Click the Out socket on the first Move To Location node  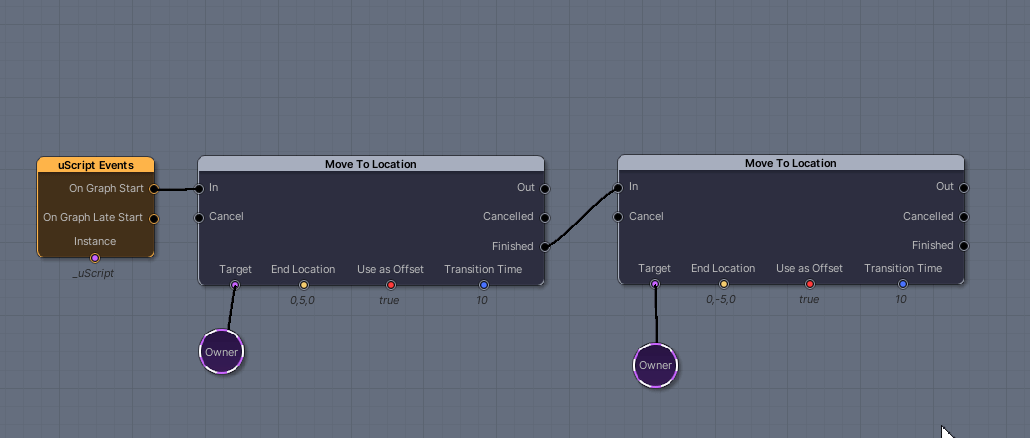pos(544,188)
